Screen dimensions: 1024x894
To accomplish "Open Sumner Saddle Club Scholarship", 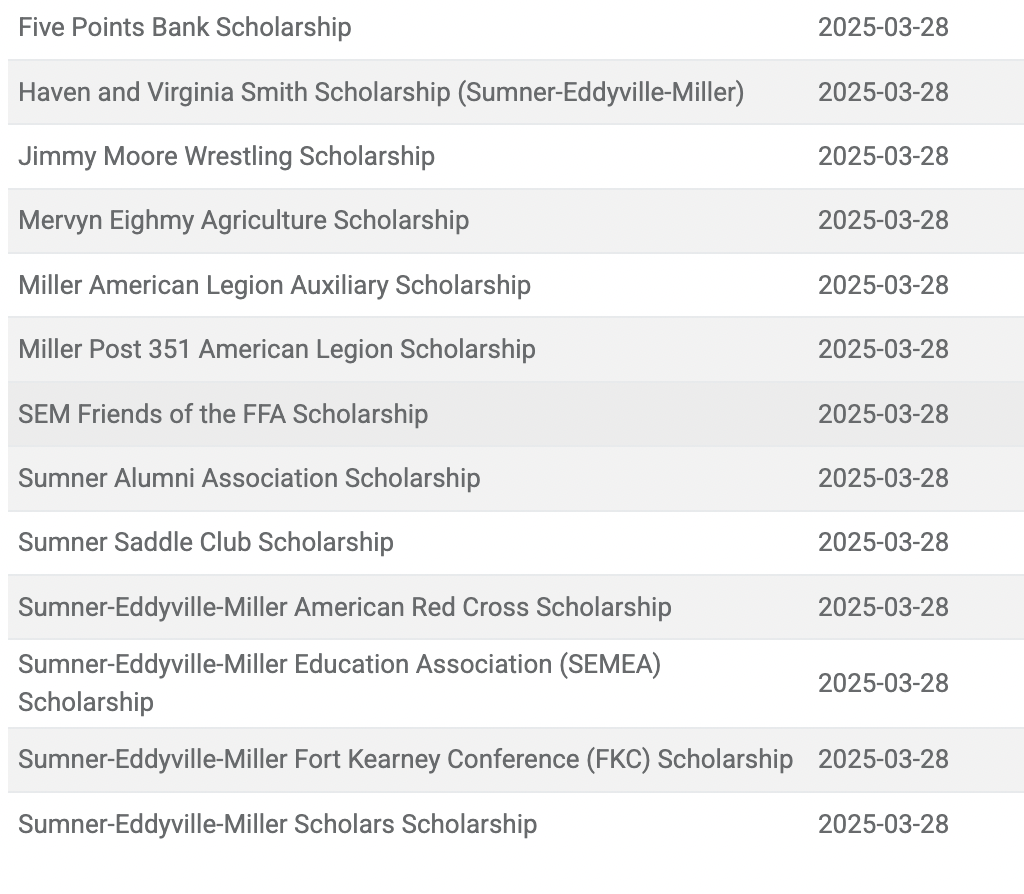I will 206,543.
